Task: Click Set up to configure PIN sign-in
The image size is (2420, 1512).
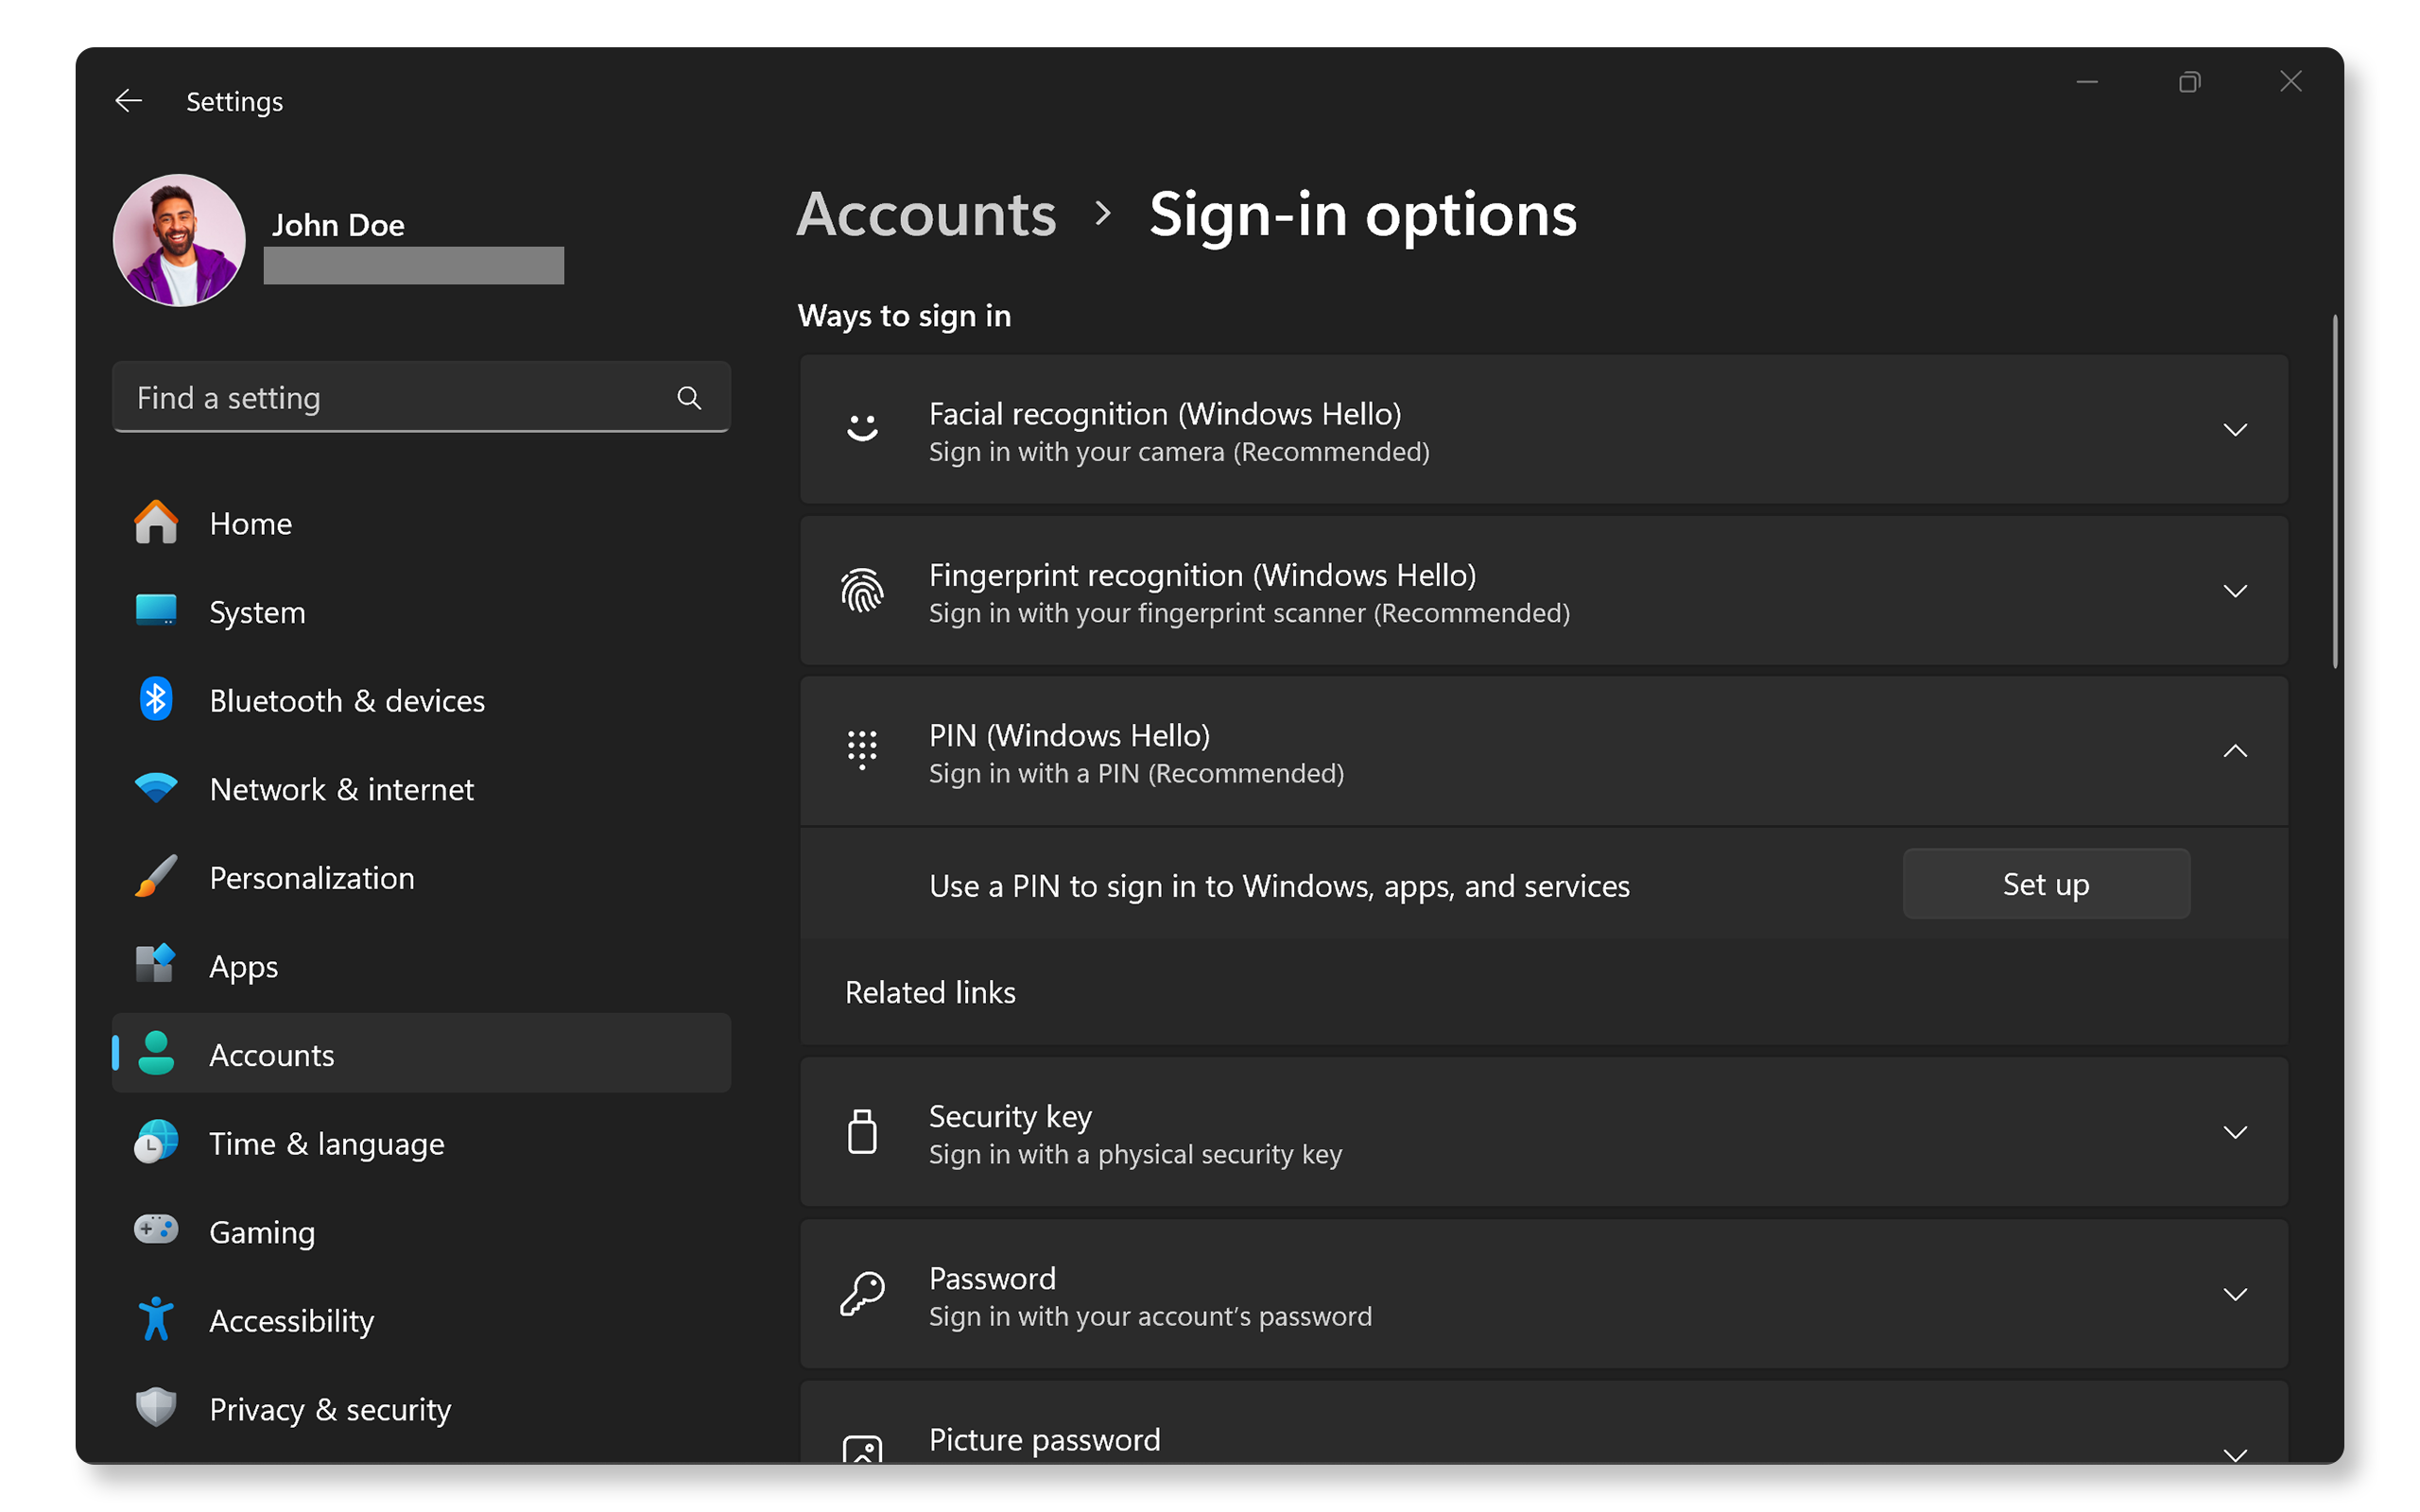Action: pyautogui.click(x=2046, y=885)
